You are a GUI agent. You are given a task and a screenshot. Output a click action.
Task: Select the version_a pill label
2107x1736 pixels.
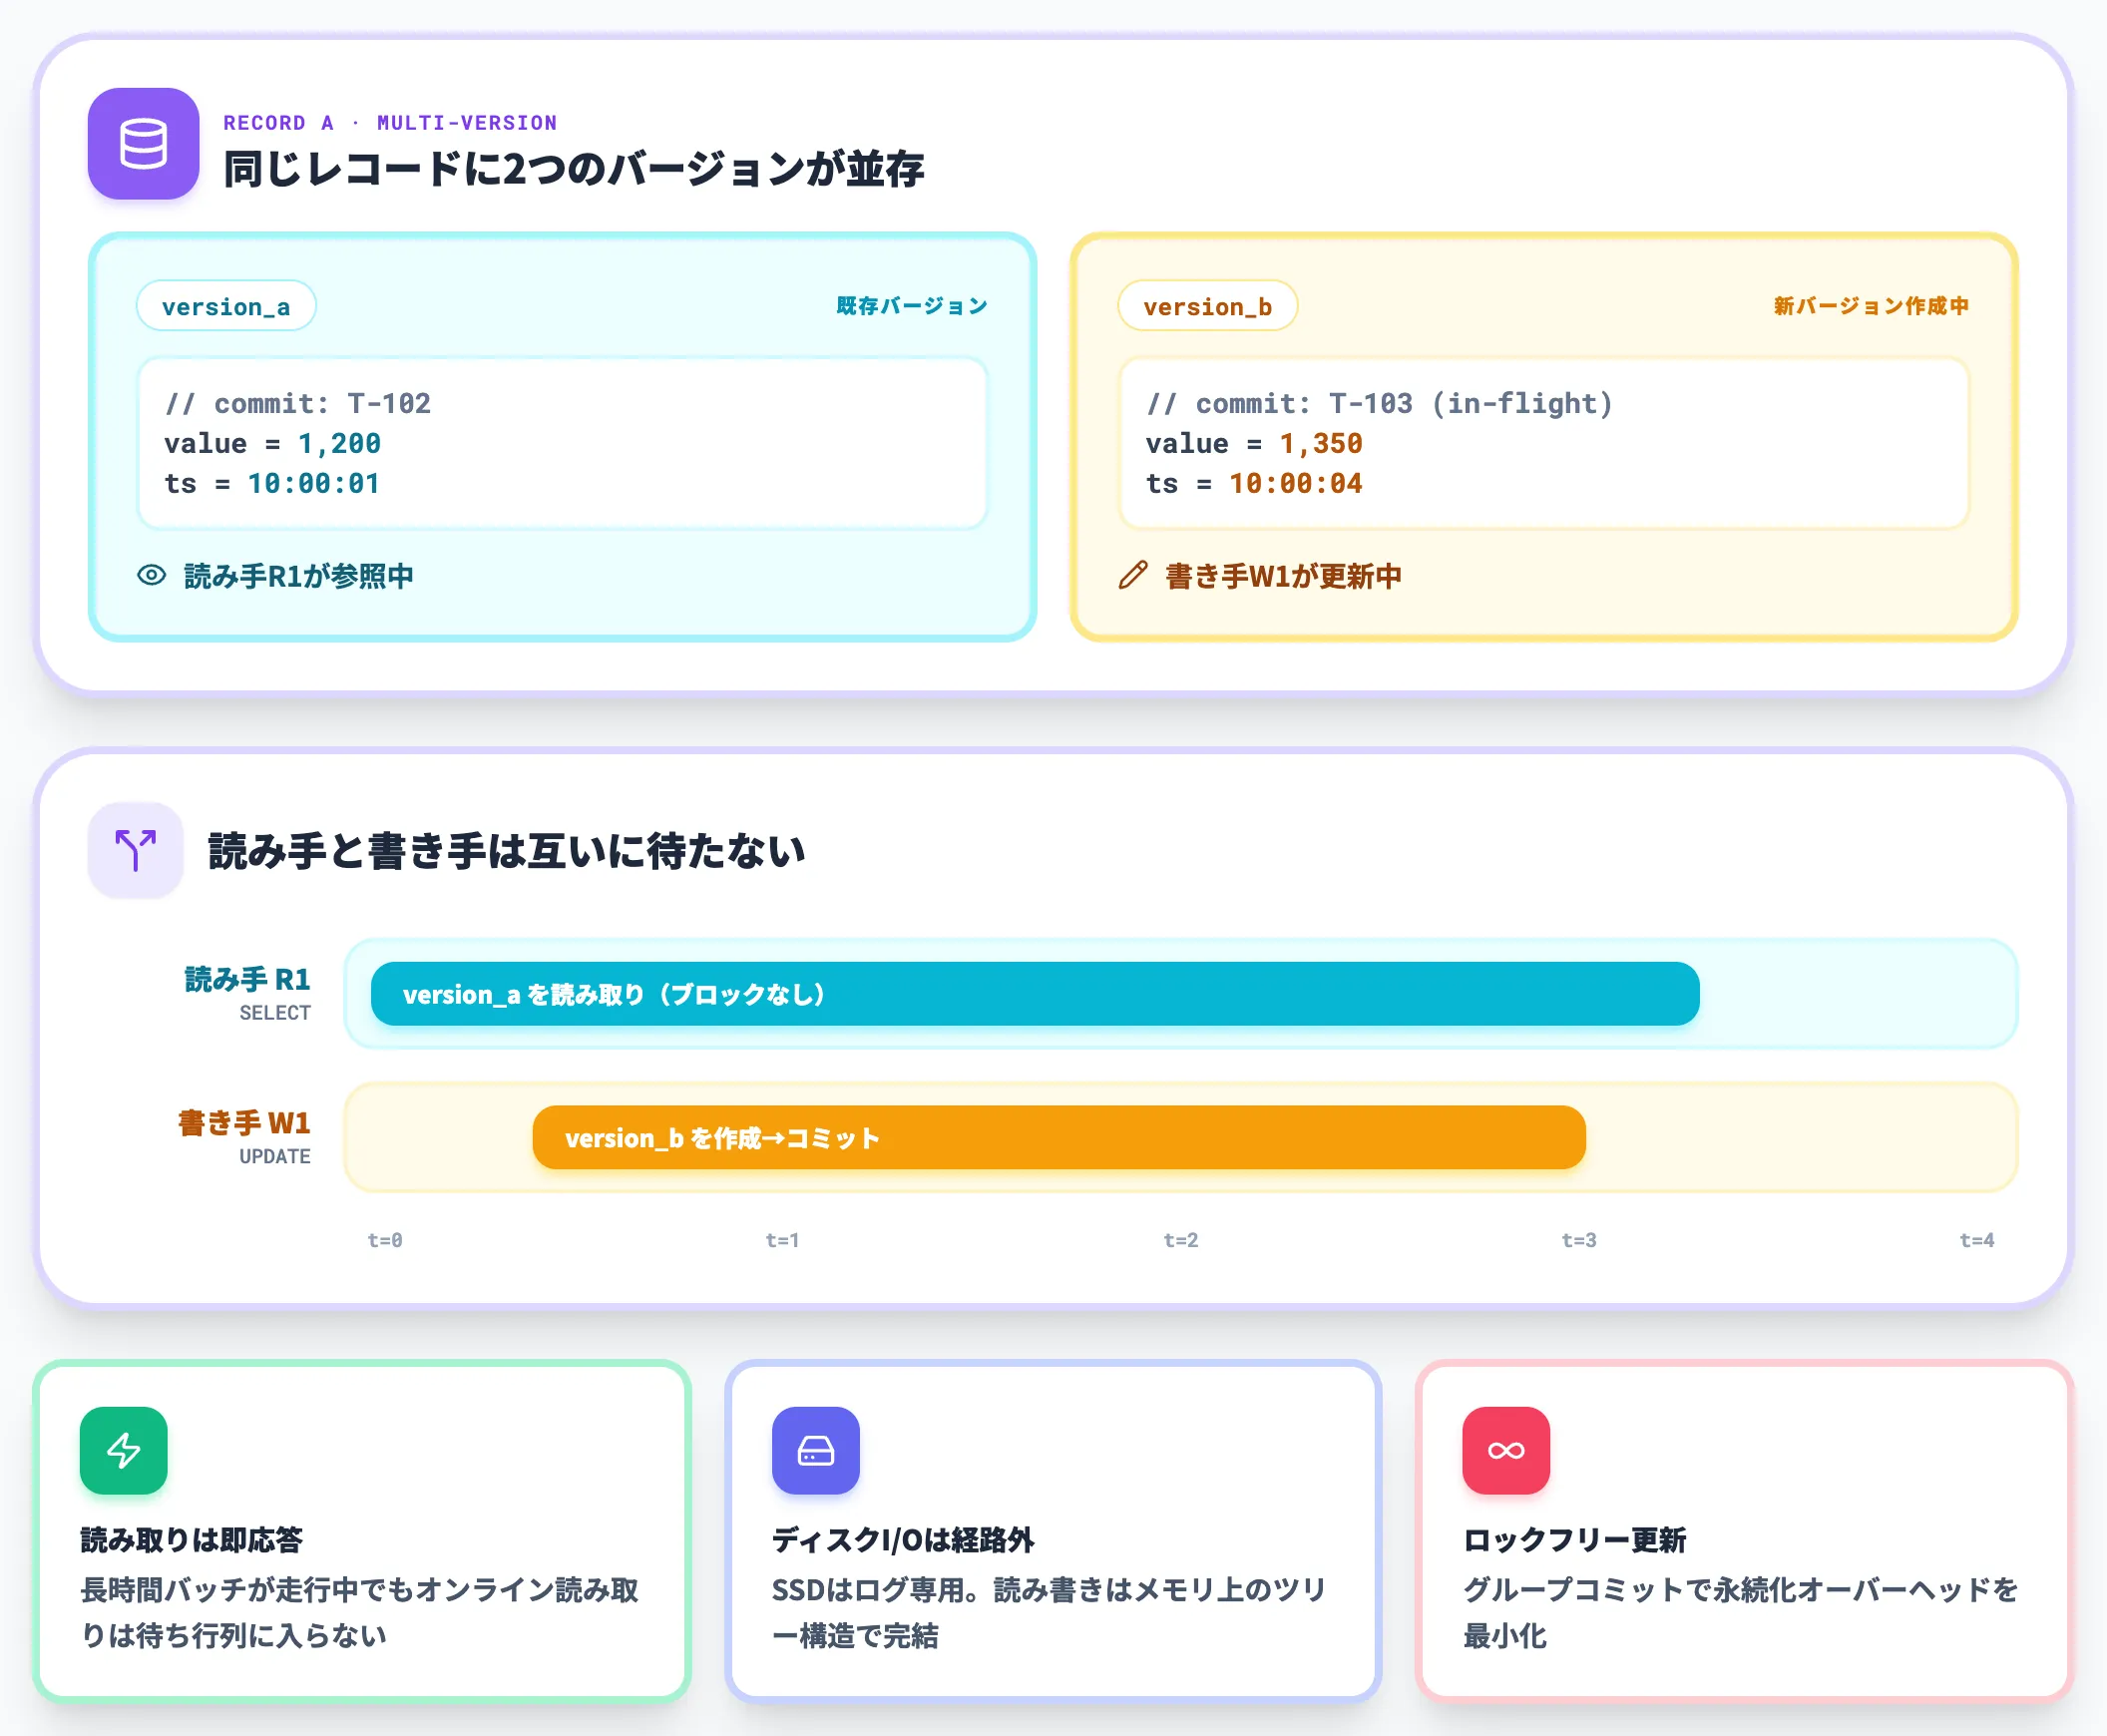pyautogui.click(x=226, y=306)
